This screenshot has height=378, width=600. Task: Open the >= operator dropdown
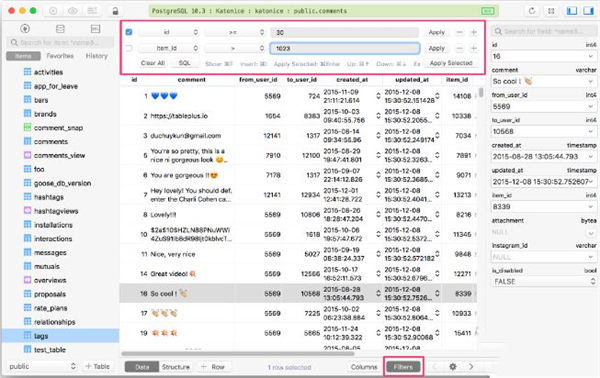click(x=235, y=33)
